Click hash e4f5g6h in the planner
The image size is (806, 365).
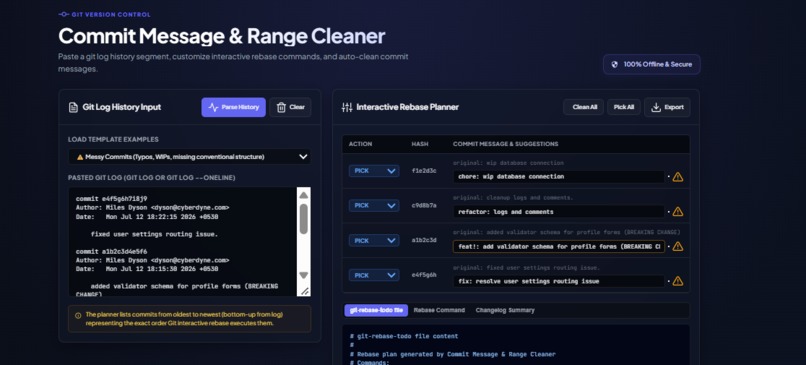point(424,275)
